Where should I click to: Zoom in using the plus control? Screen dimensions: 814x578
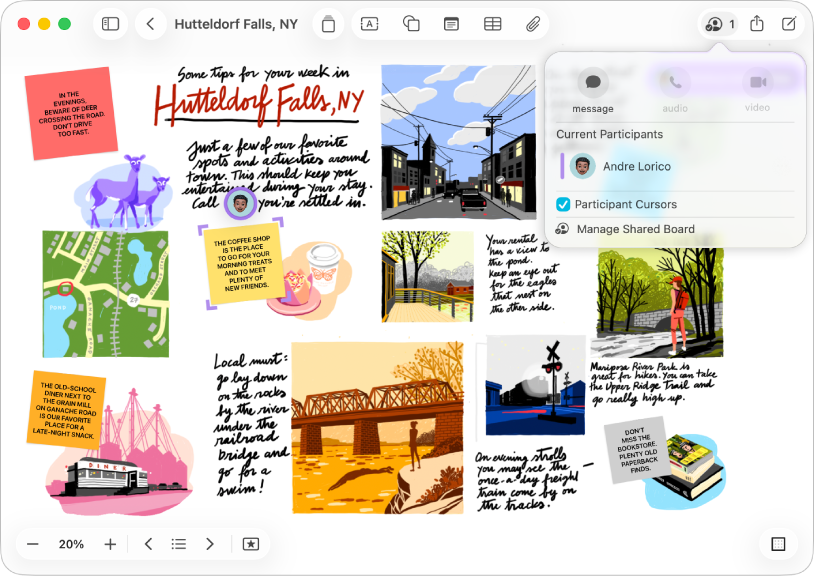click(x=110, y=544)
